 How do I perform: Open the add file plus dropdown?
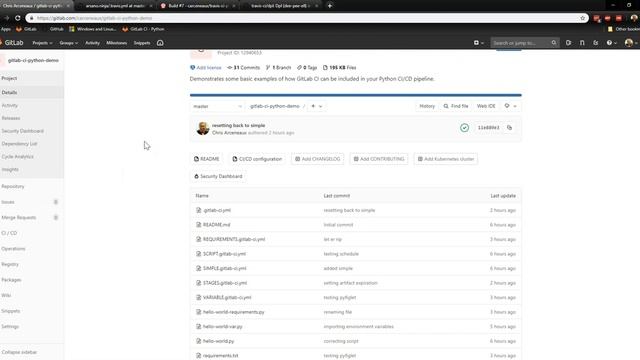click(316, 106)
